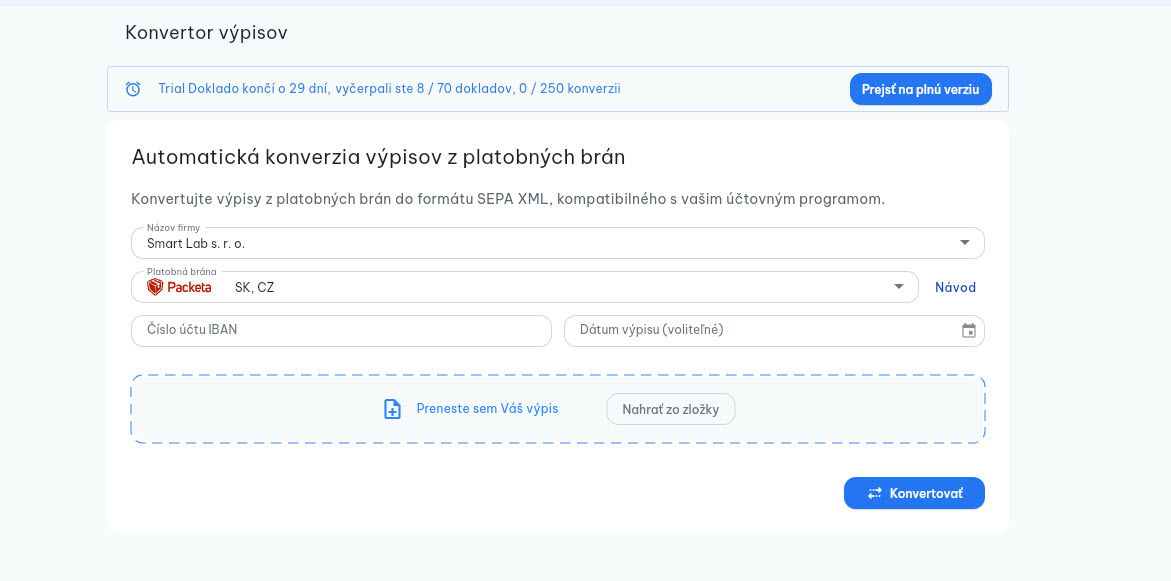Click the Packeta logo icon
Screen dimensions: 1171x581
[x=155, y=287]
